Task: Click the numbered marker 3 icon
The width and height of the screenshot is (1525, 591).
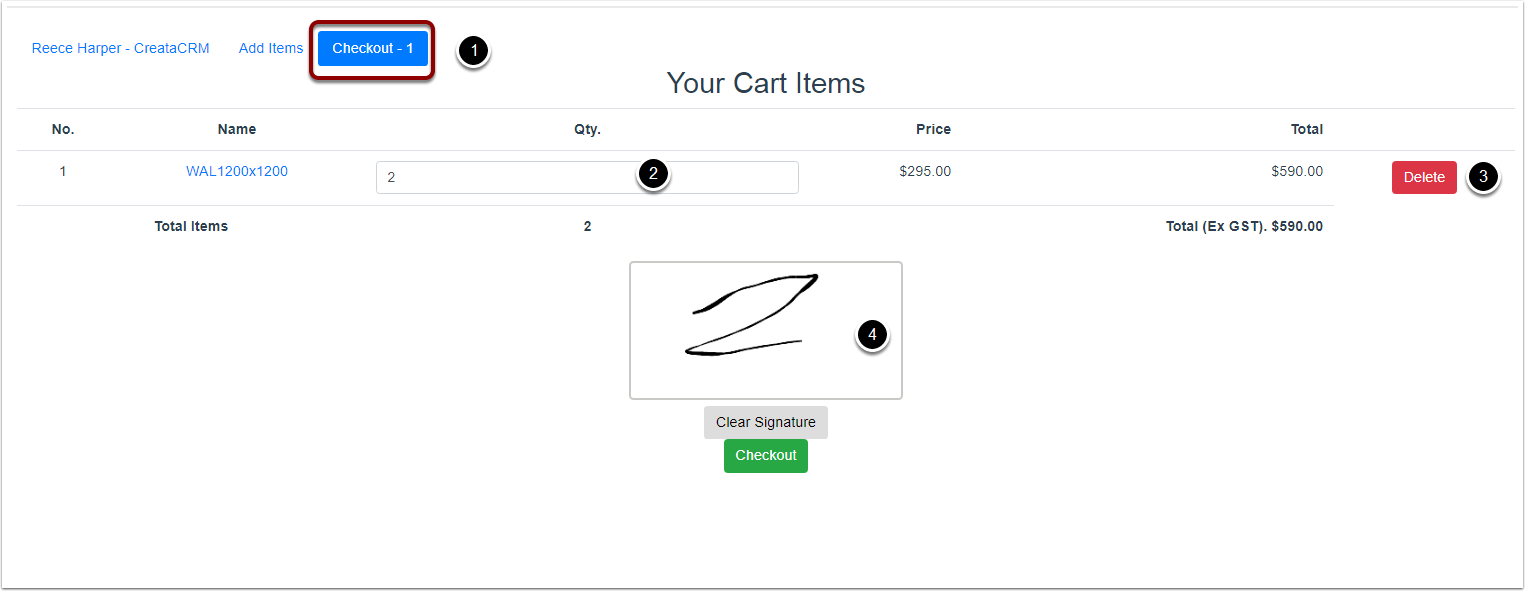Action: (x=1483, y=177)
